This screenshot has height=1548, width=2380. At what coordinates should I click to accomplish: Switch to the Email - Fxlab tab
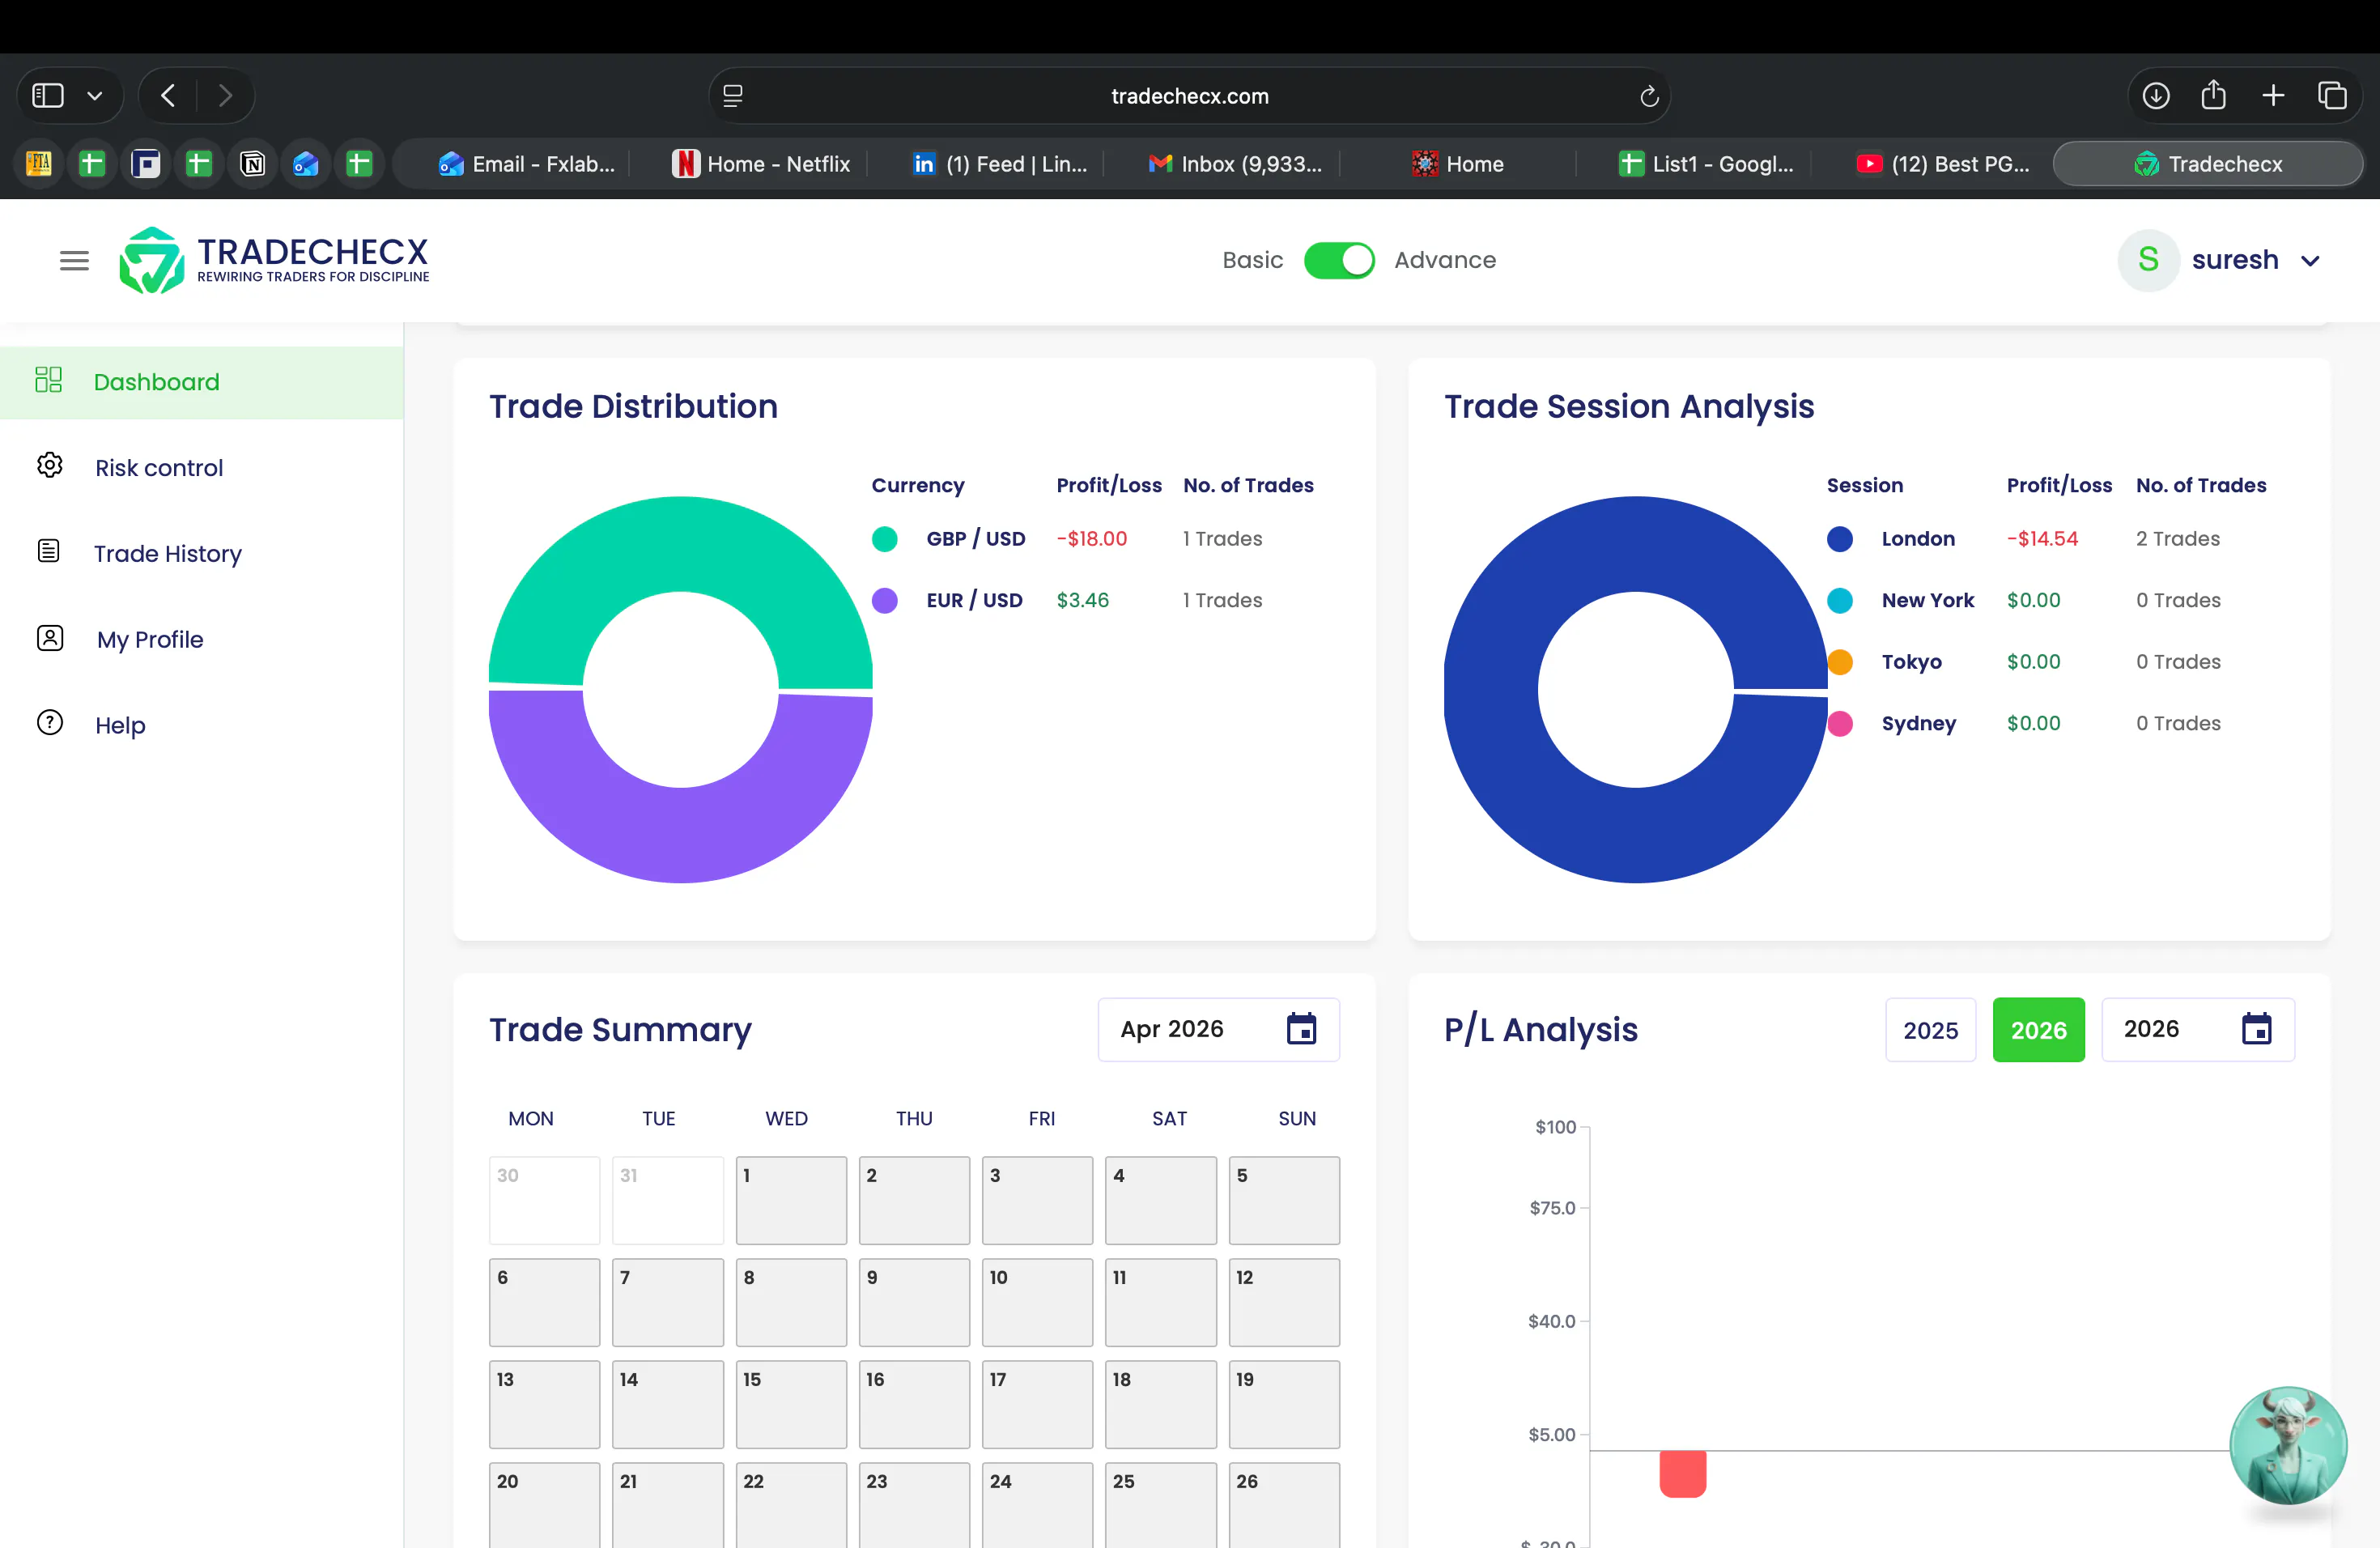pos(526,164)
